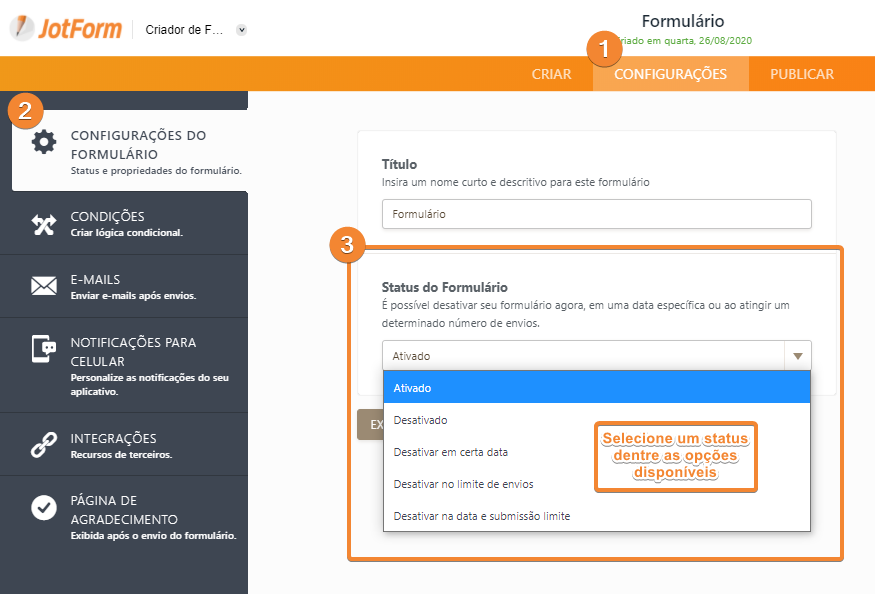Click the gear icon for form settings
Viewport: 875px width, 594px height.
44,142
